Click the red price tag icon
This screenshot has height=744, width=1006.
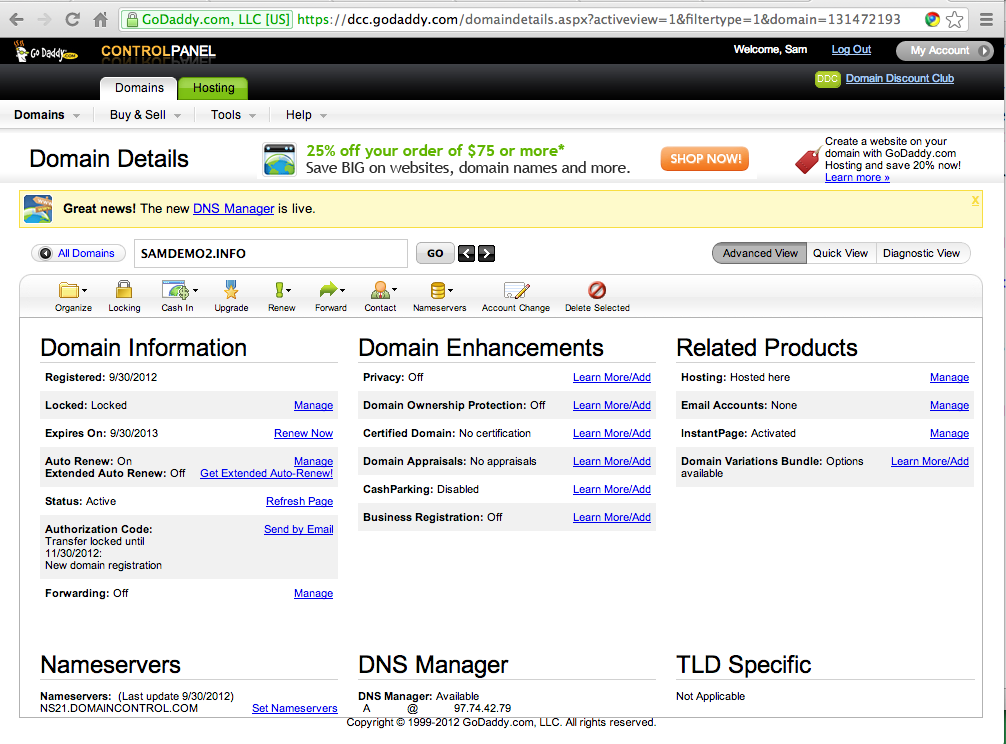pos(808,160)
